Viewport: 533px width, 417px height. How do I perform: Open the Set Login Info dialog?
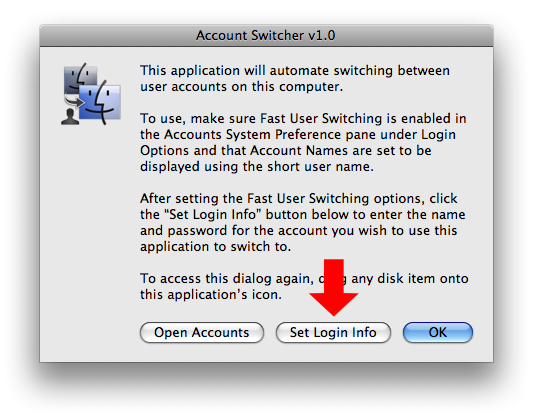point(333,332)
